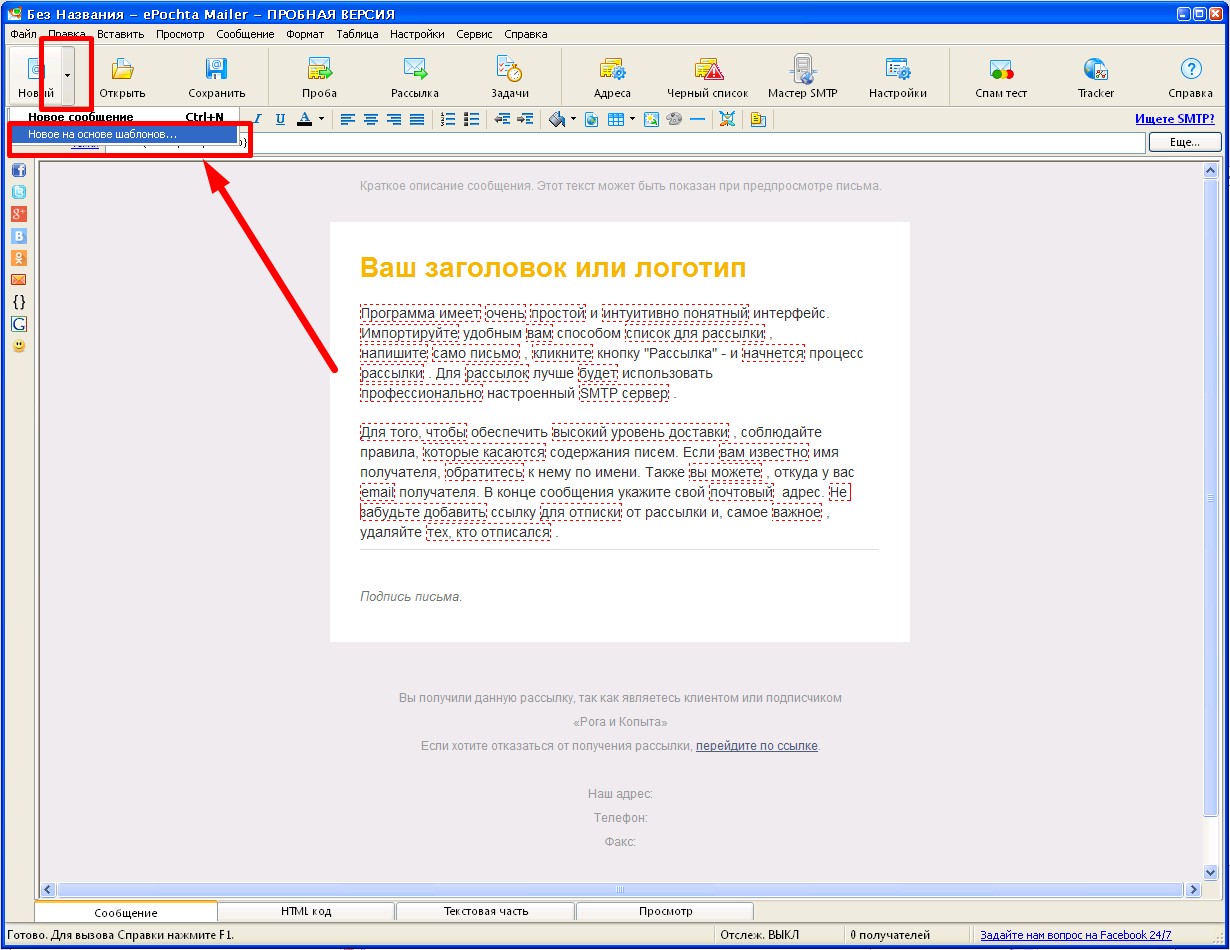The width and height of the screenshot is (1230, 950).
Task: Click the decrease indent icon
Action: pos(502,119)
